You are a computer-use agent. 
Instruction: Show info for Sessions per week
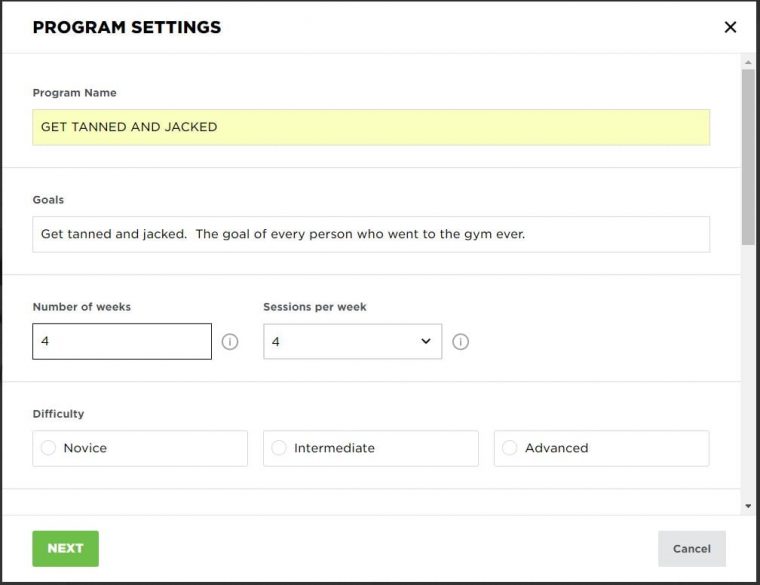(460, 342)
